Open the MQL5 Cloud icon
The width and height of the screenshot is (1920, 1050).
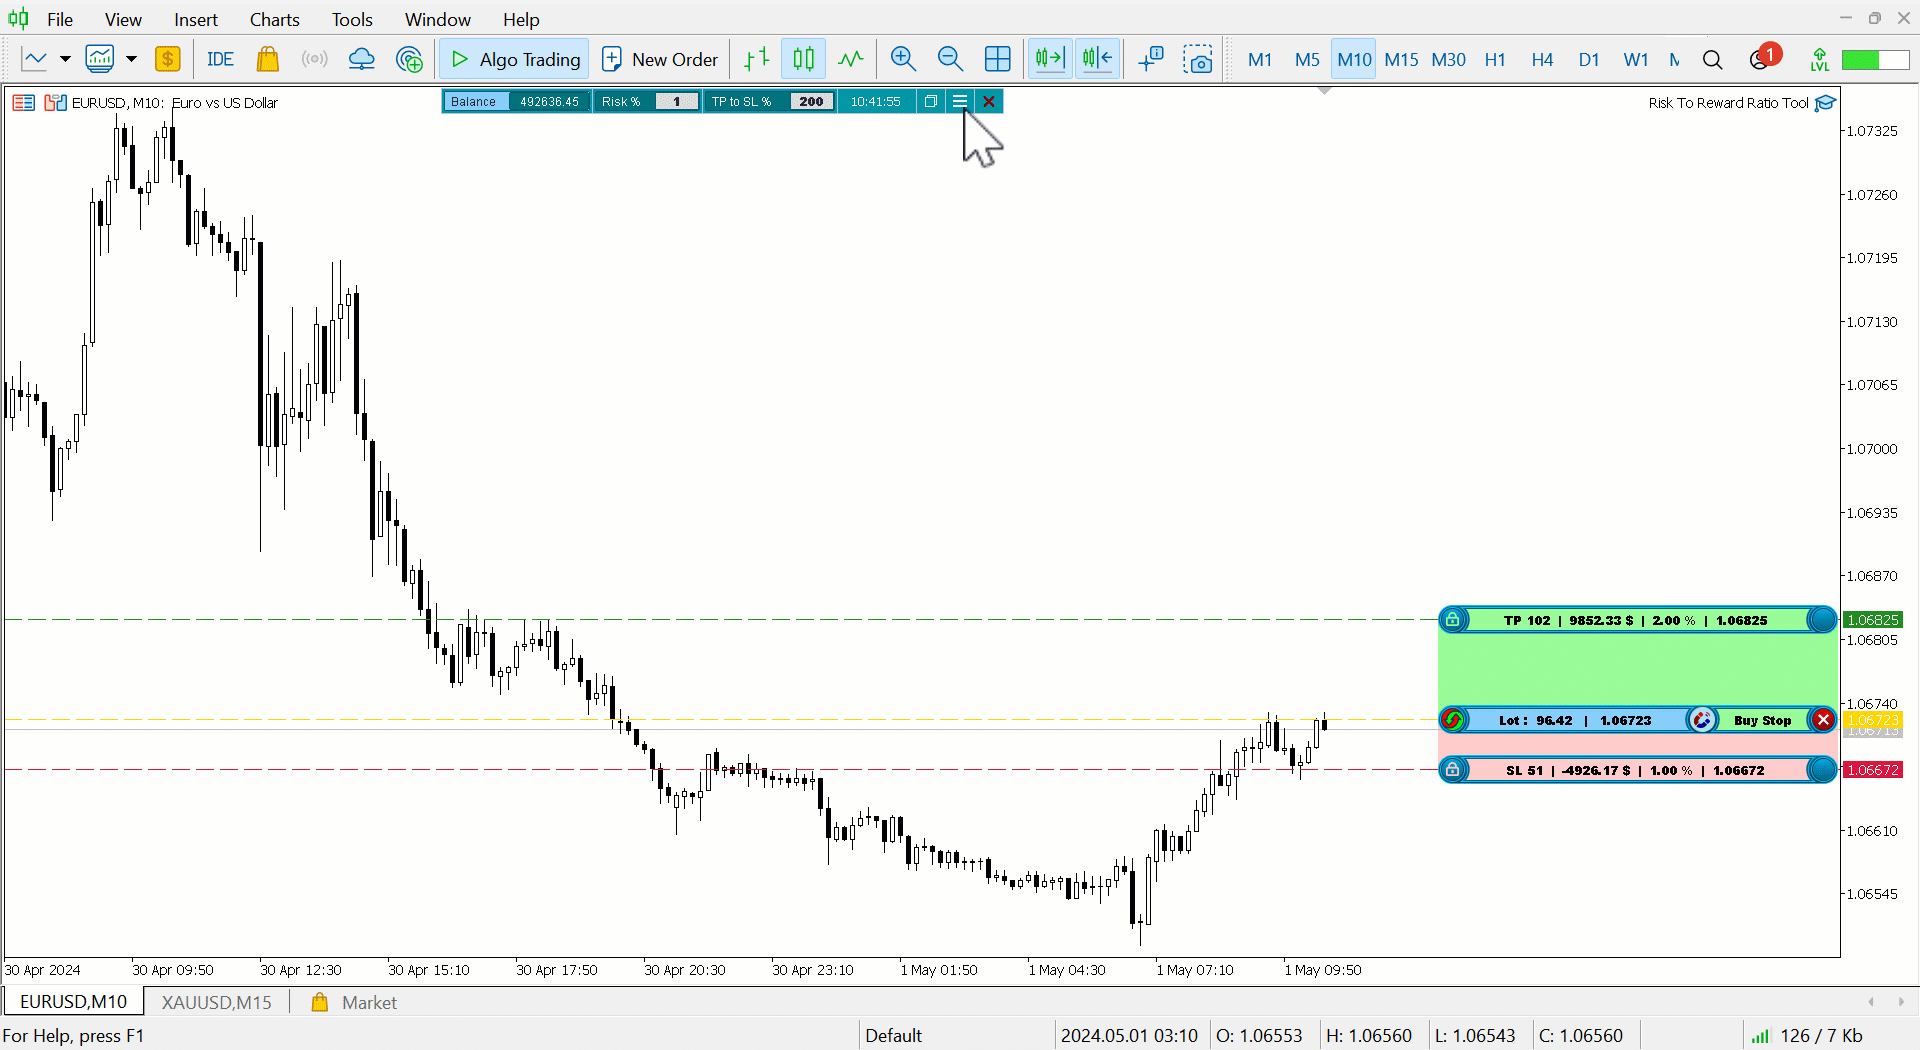pos(361,58)
